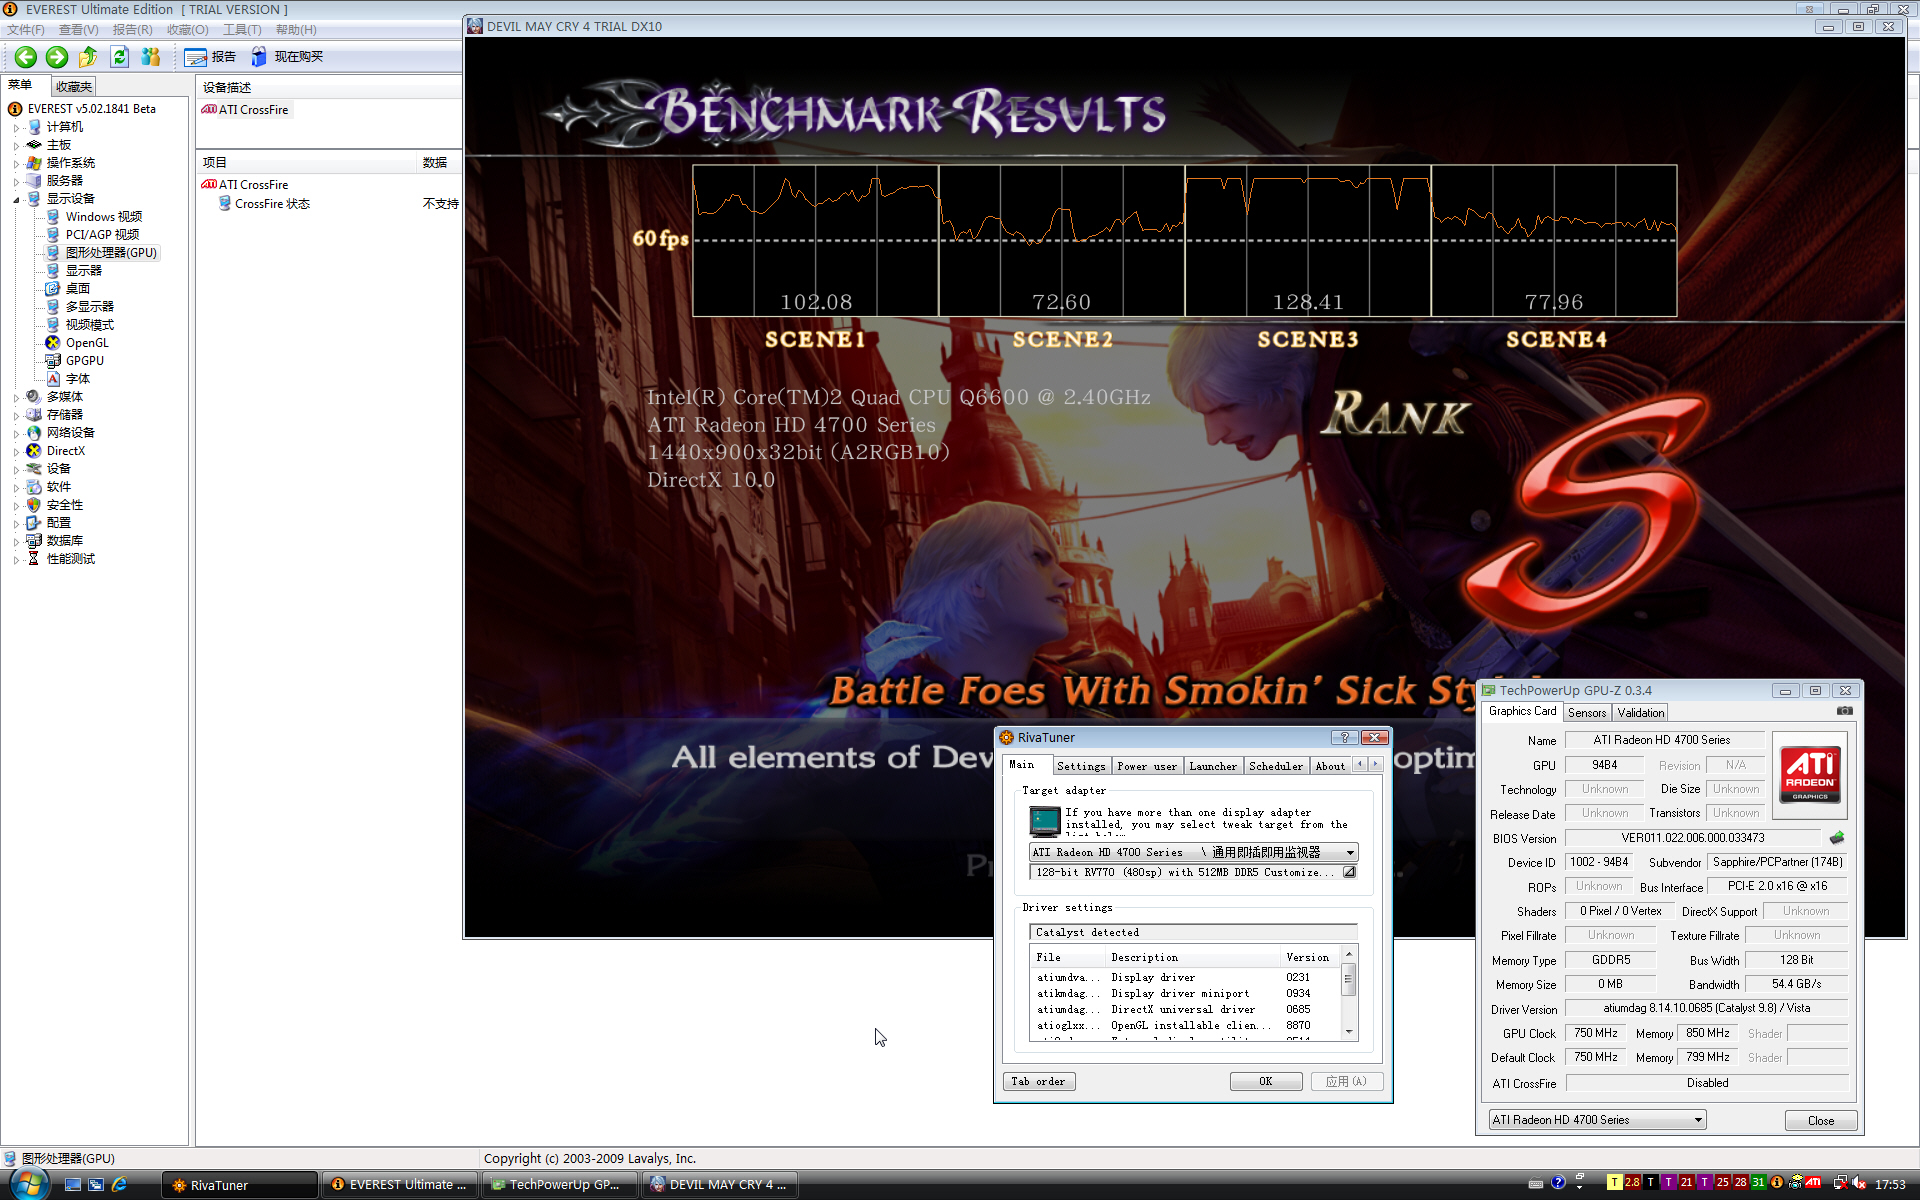
Task: Click the Version column header in RivaTuner
Action: [1308, 957]
